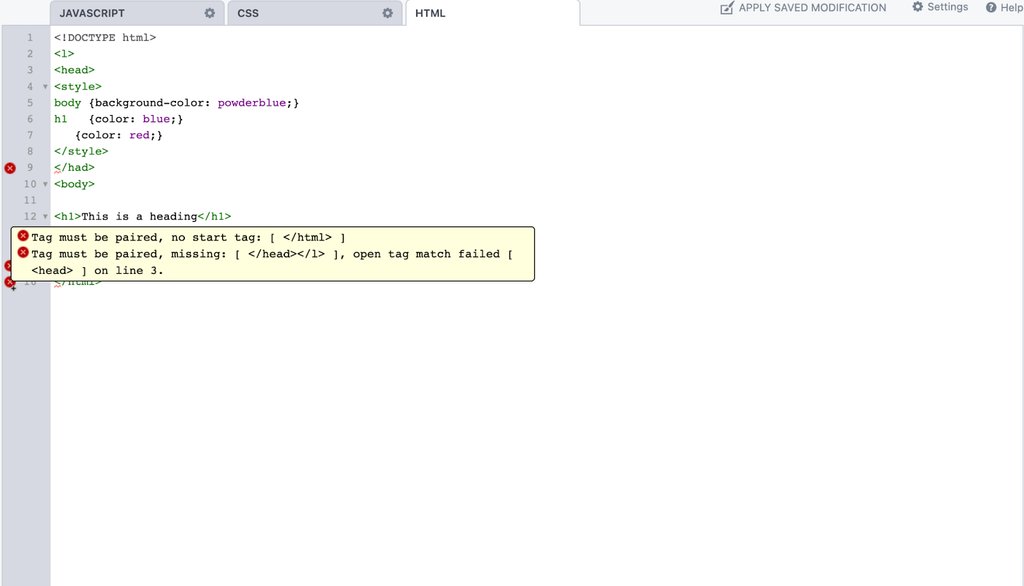Click the error icon on the first tooltip message
This screenshot has height=586, width=1024.
click(24, 236)
